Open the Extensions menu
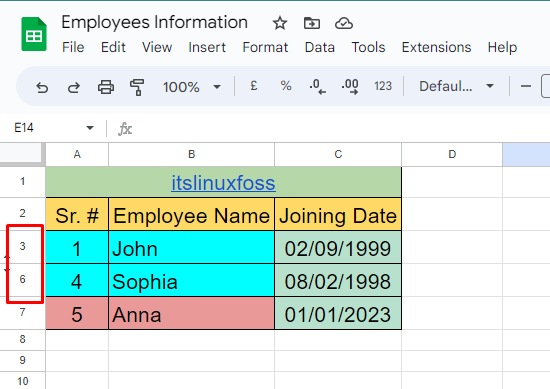 click(436, 47)
